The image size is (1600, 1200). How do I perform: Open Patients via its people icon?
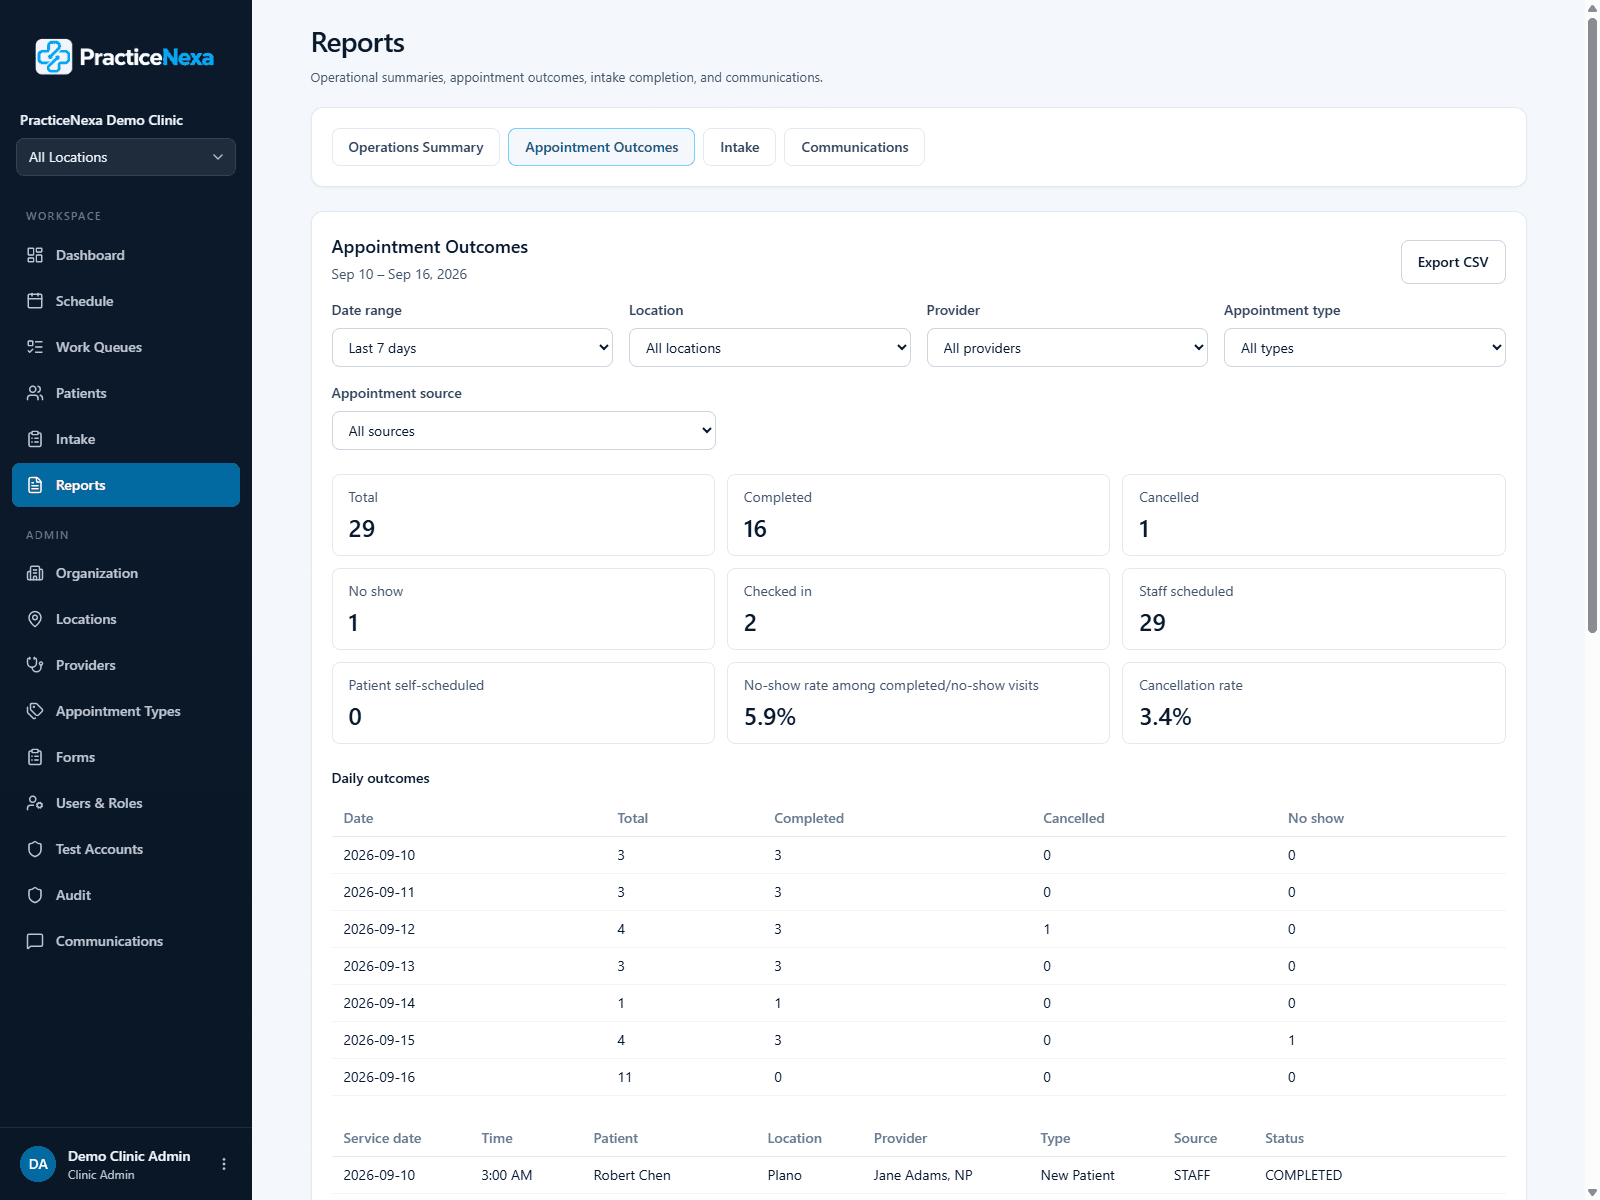coord(35,393)
